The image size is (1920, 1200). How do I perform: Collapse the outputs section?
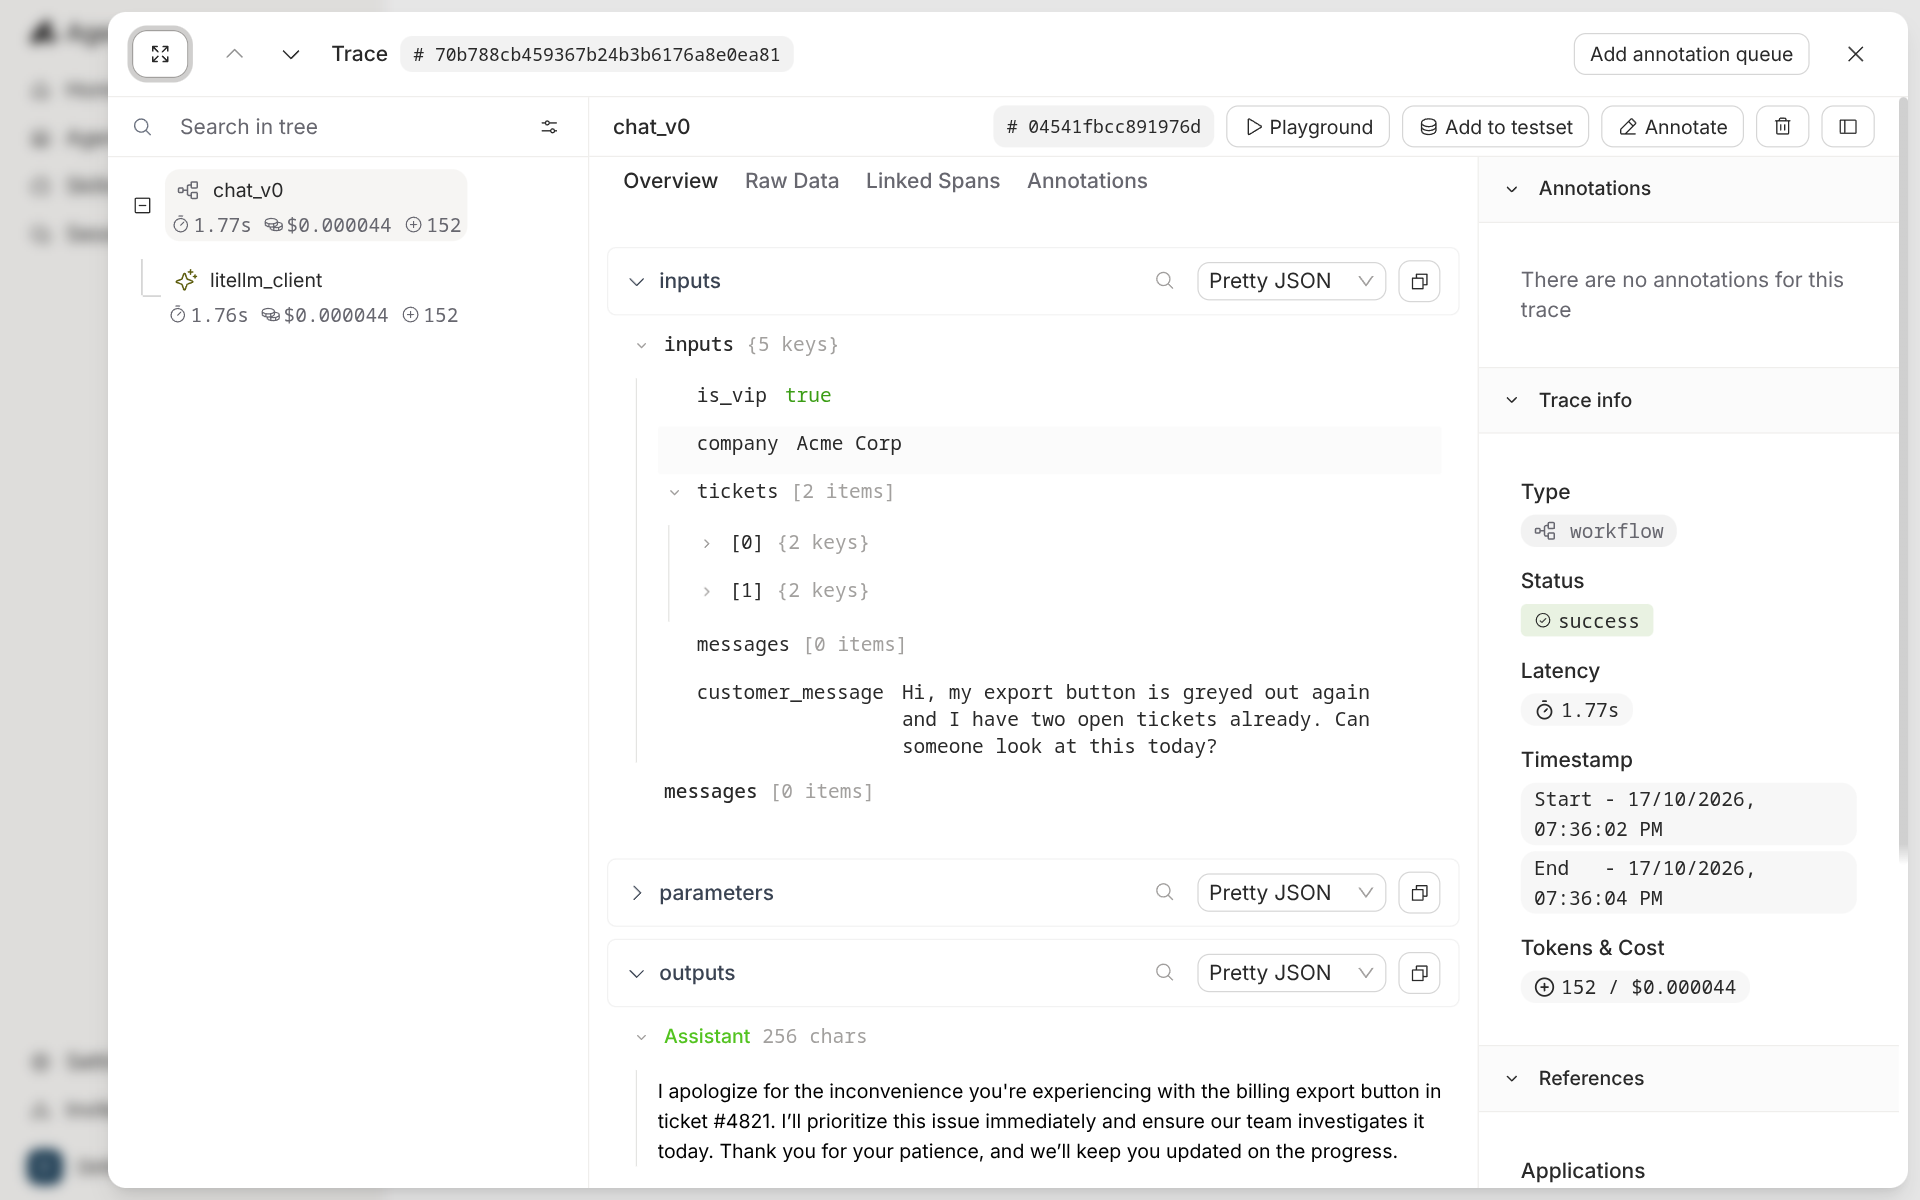pos(636,974)
